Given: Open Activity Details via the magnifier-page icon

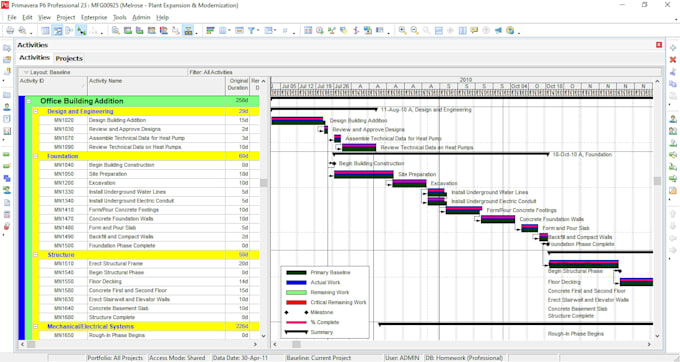Looking at the screenshot, I should [115, 30].
